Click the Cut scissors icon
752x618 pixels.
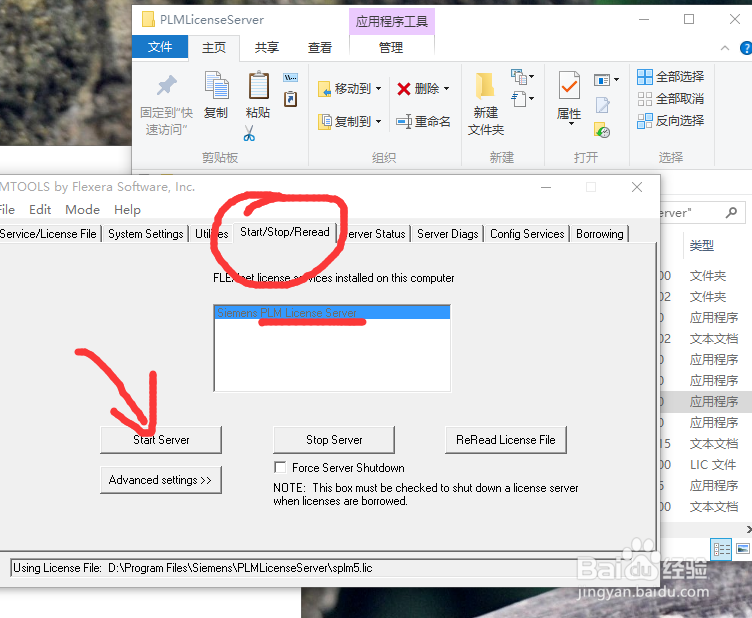point(249,133)
